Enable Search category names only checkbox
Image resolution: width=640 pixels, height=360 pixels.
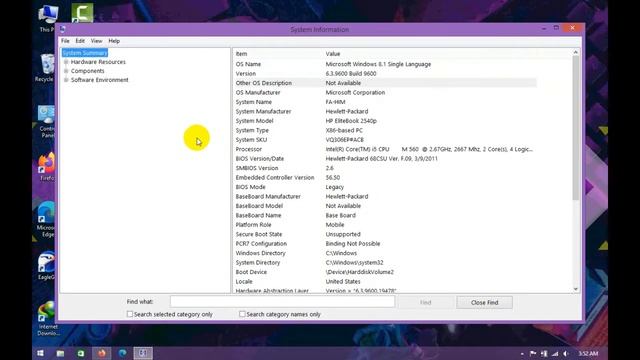tap(242, 314)
